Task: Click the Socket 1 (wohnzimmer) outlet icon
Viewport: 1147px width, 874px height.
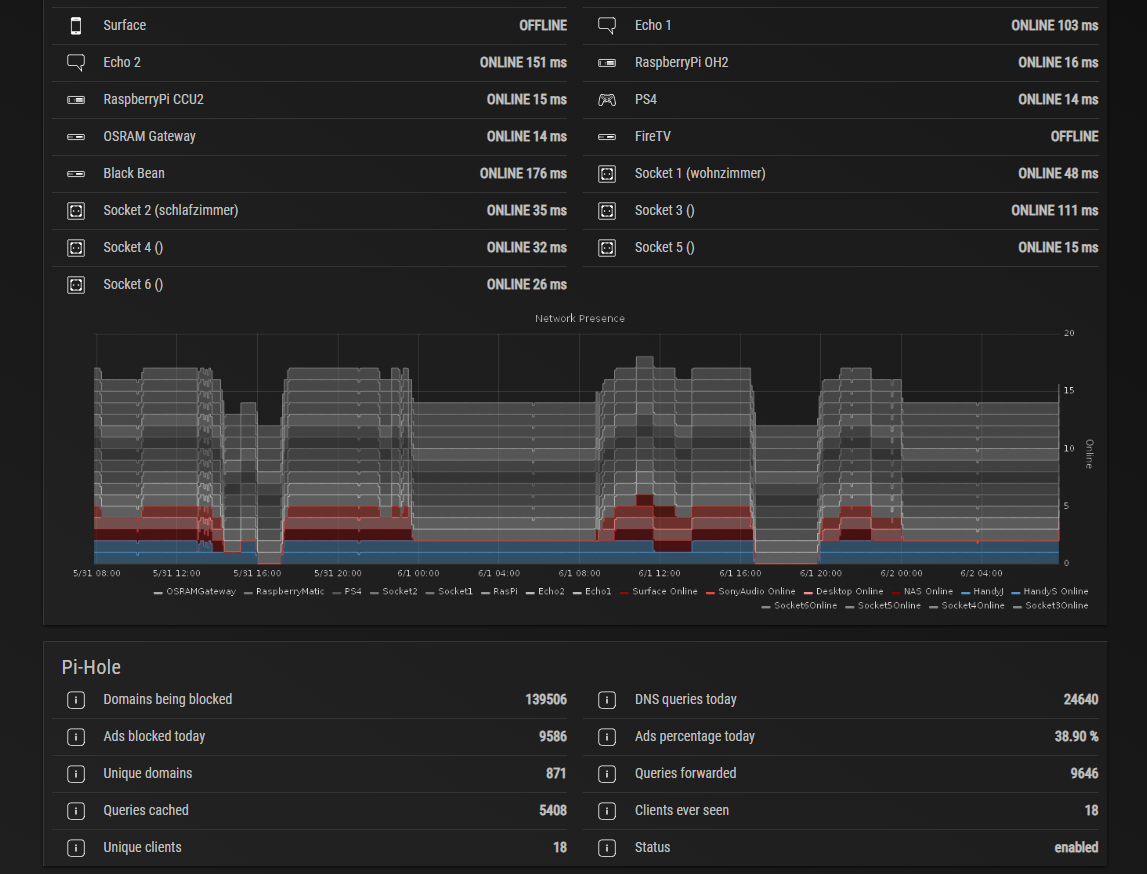Action: [x=607, y=173]
